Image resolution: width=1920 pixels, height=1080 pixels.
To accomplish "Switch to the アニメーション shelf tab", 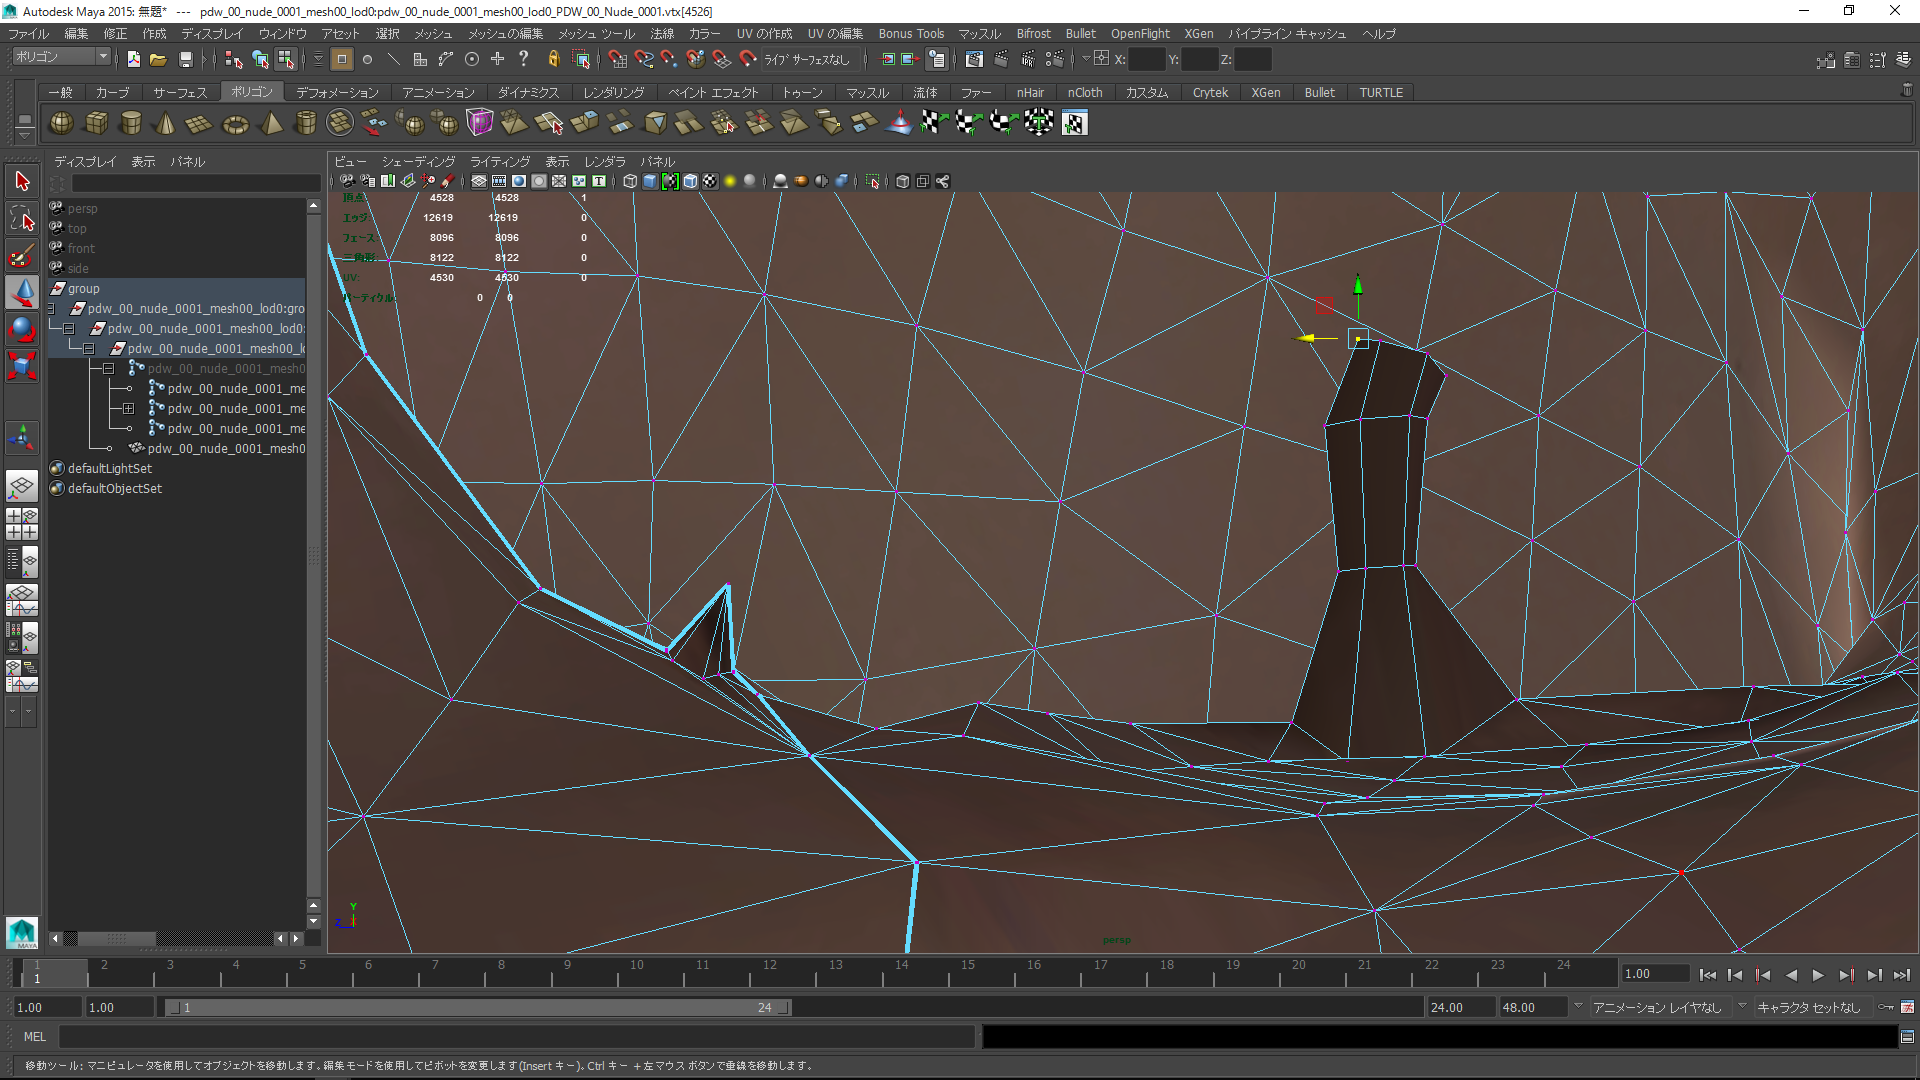I will 438,93.
